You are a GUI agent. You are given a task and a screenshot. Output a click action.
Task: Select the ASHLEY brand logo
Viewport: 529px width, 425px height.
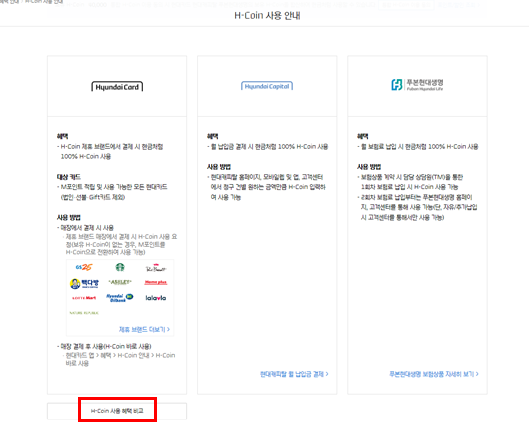pos(120,282)
